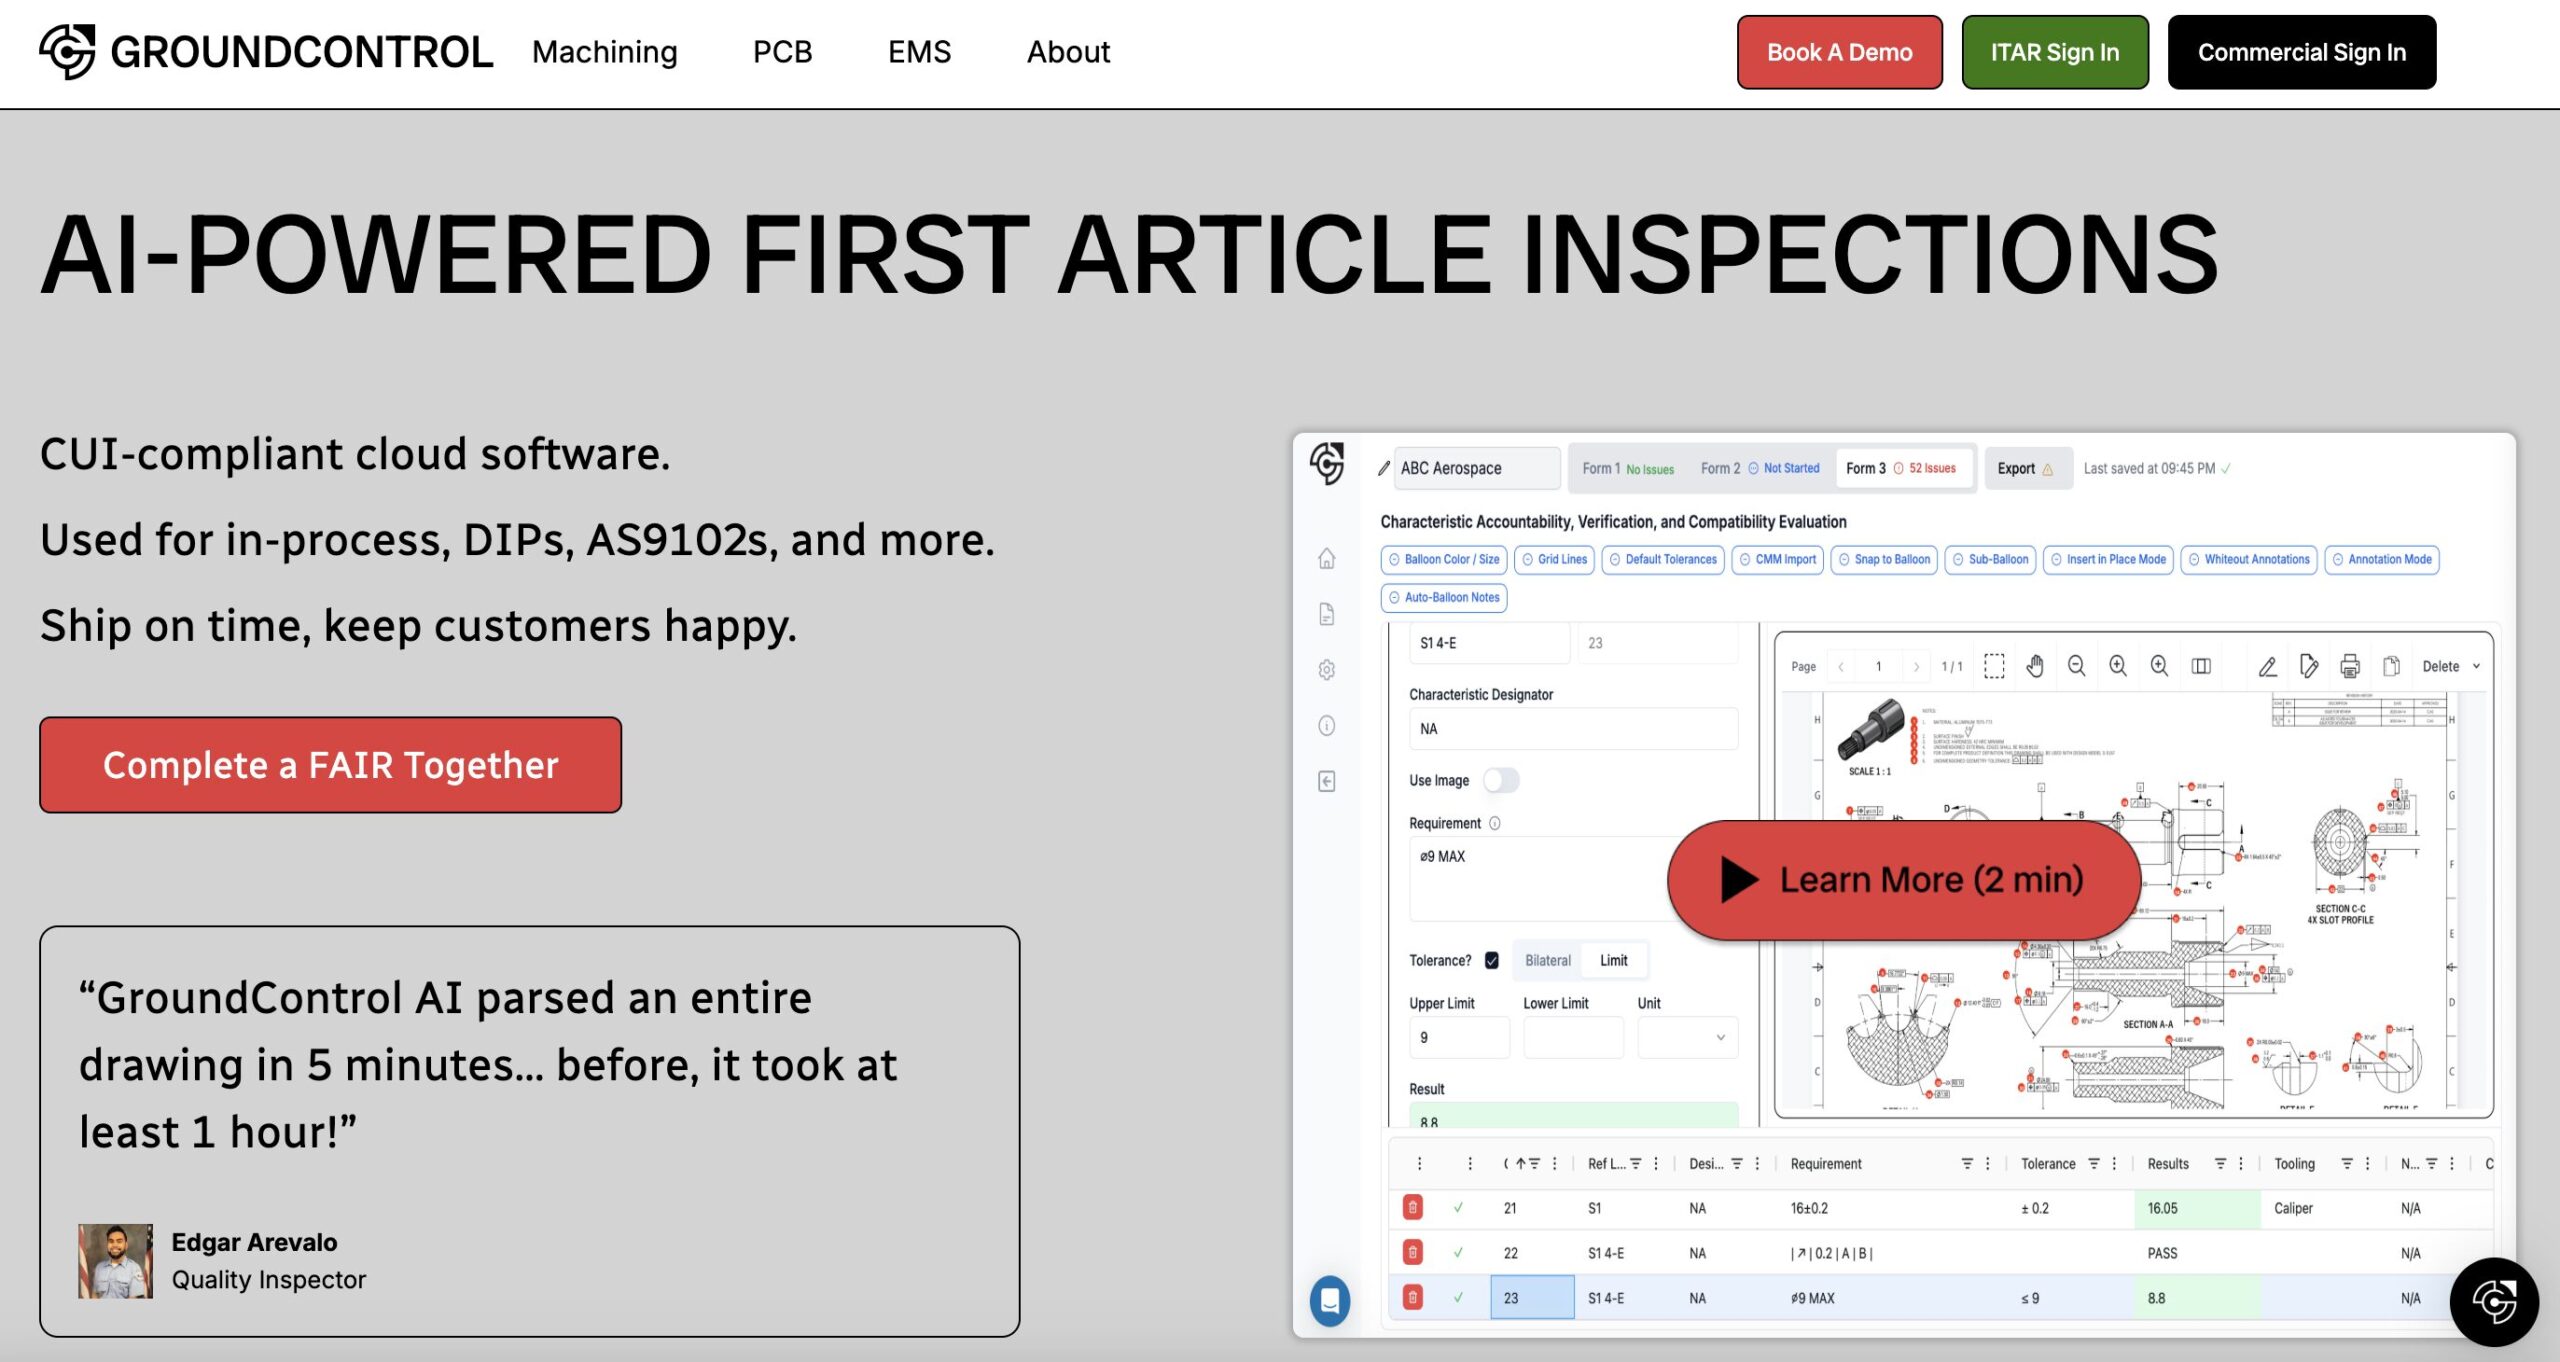Screen dimensions: 2560x1362
Task: Toggle Annotation Mode option
Action: coord(2382,560)
